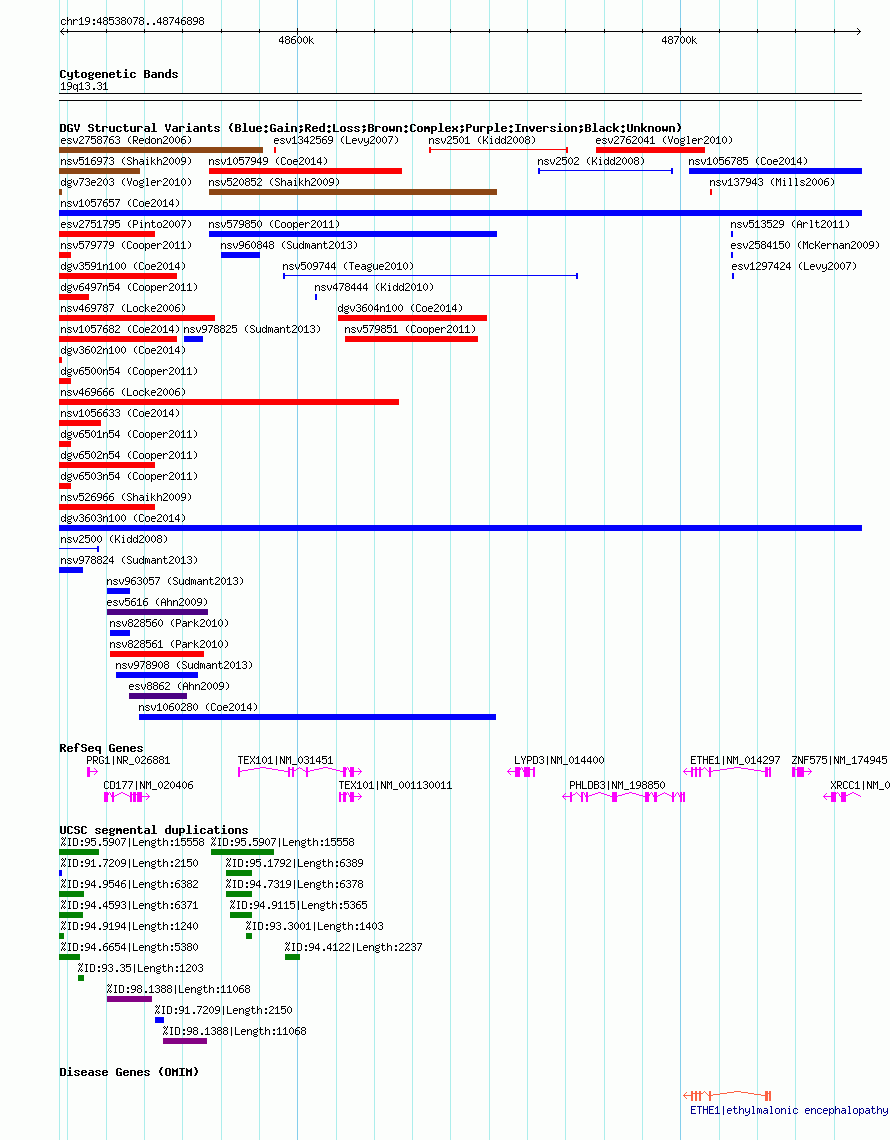
Task: Select nsv2500 (Kidd2008) label
Action: coord(113,540)
